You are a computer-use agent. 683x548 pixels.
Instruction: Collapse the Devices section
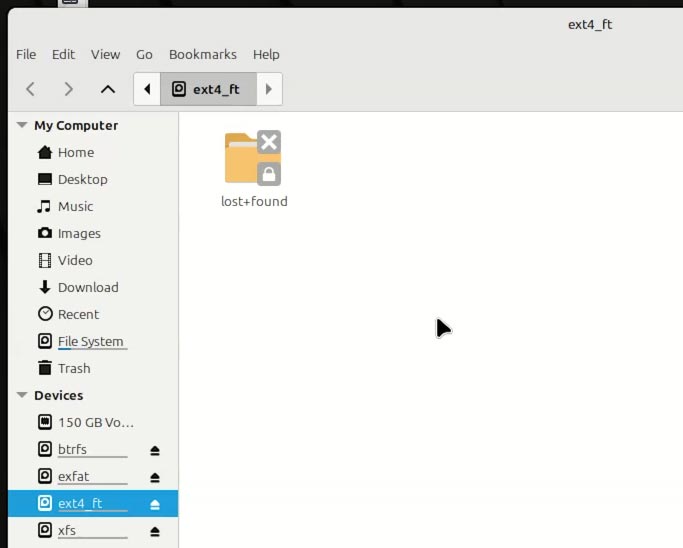point(22,395)
